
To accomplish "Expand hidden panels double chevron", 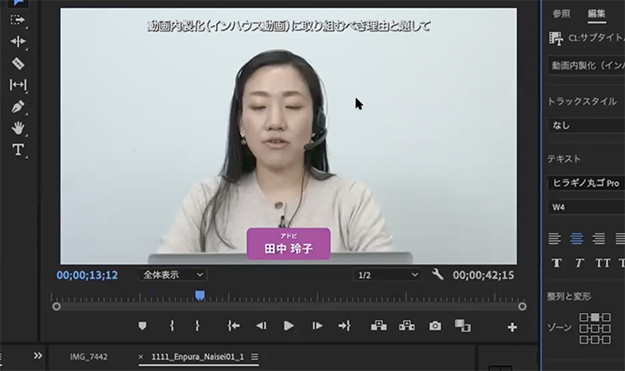I will pyautogui.click(x=38, y=355).
